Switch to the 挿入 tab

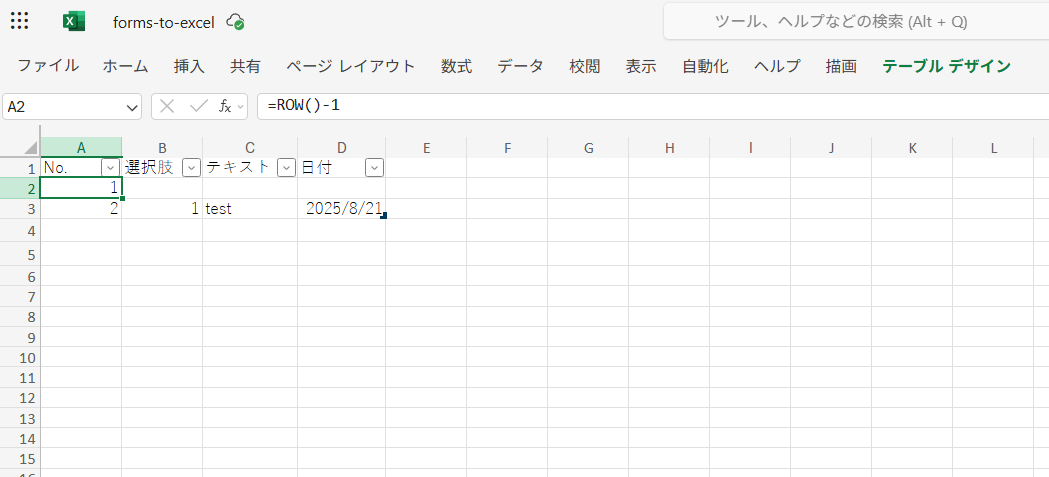point(189,66)
